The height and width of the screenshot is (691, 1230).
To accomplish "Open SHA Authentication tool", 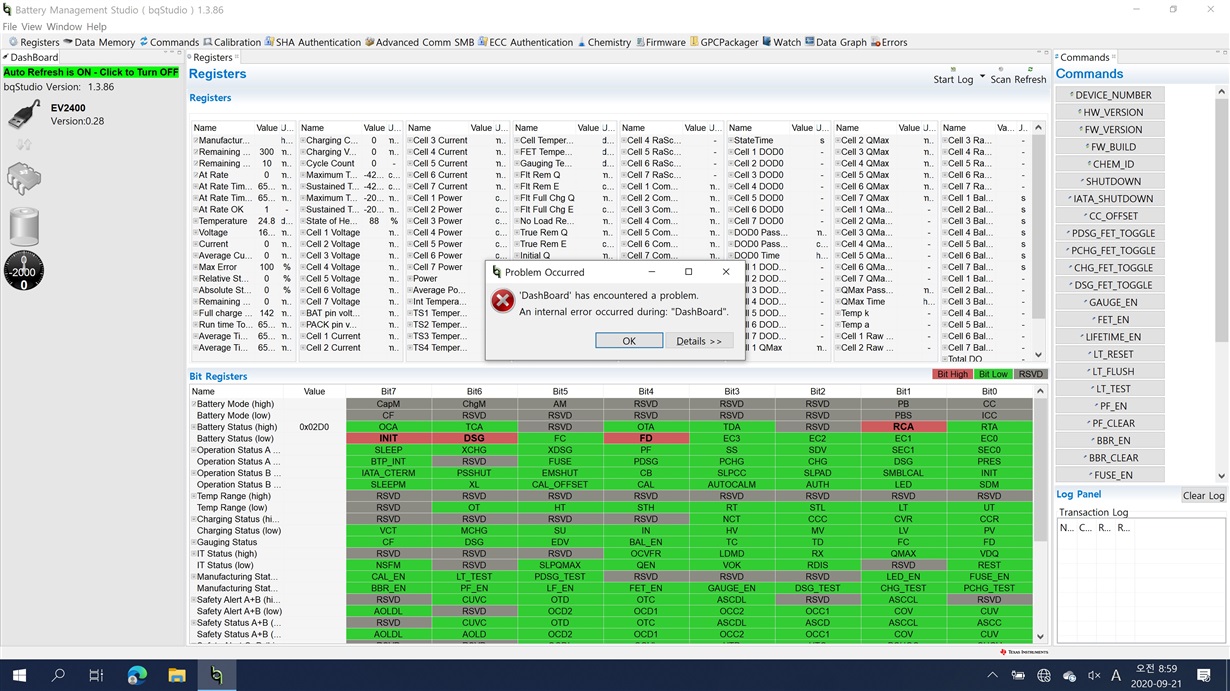I will pyautogui.click(x=312, y=42).
